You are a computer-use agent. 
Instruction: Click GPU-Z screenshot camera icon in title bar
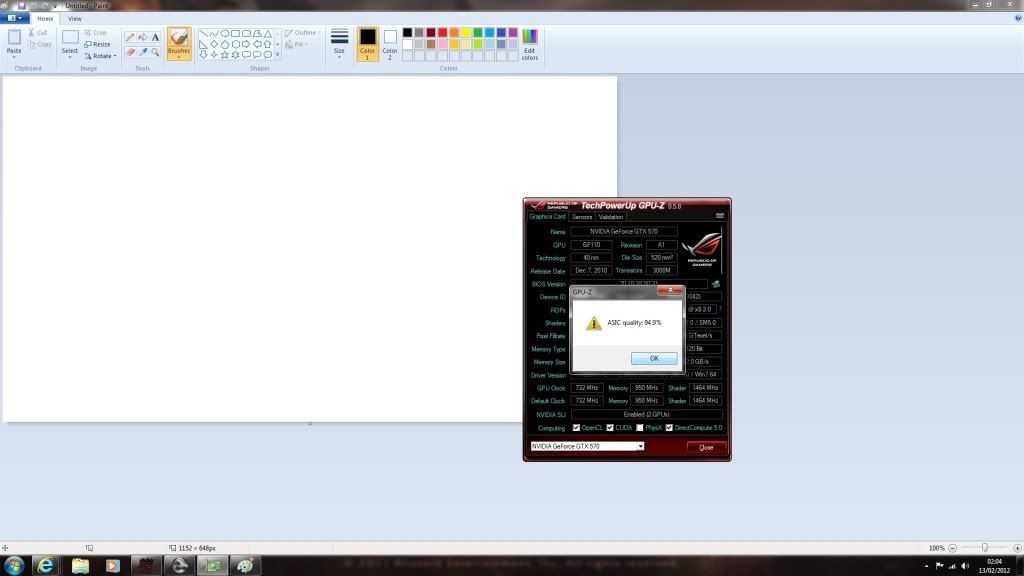(720, 216)
